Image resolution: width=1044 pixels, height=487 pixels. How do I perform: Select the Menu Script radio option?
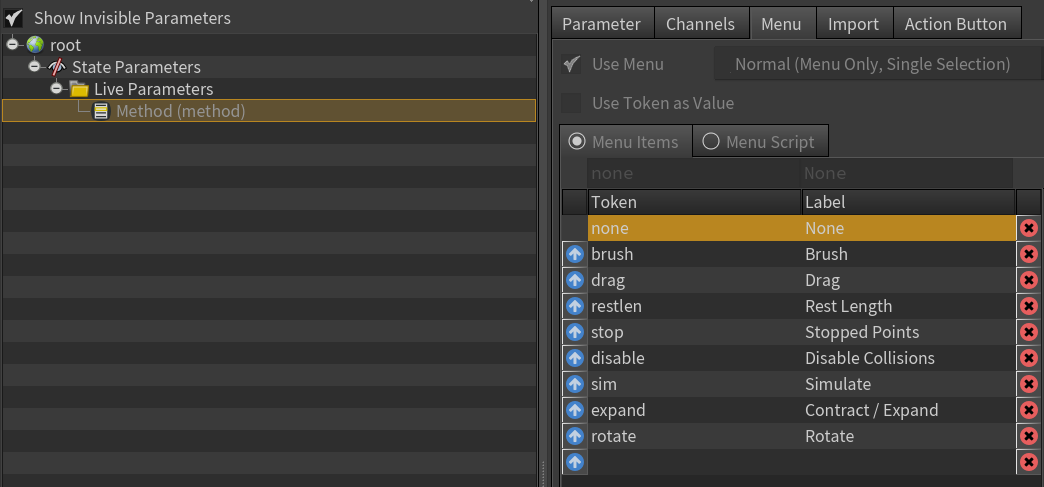coord(711,142)
